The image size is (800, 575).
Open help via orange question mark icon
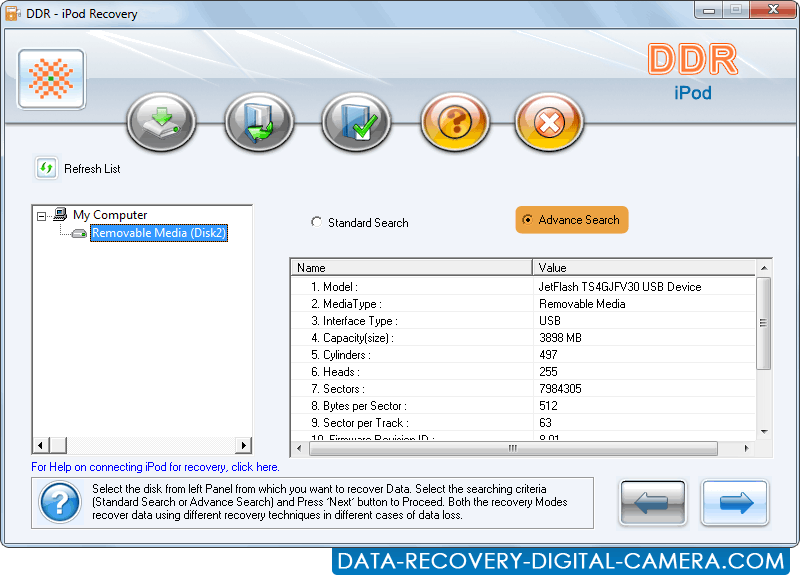pos(455,122)
